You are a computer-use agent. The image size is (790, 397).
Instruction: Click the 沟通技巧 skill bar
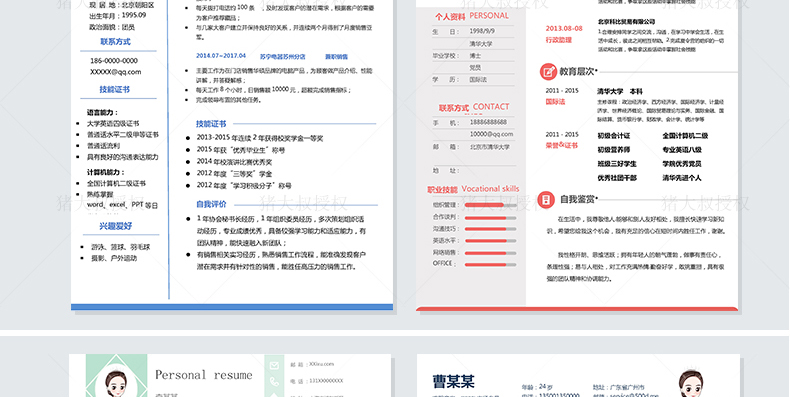tap(490, 229)
